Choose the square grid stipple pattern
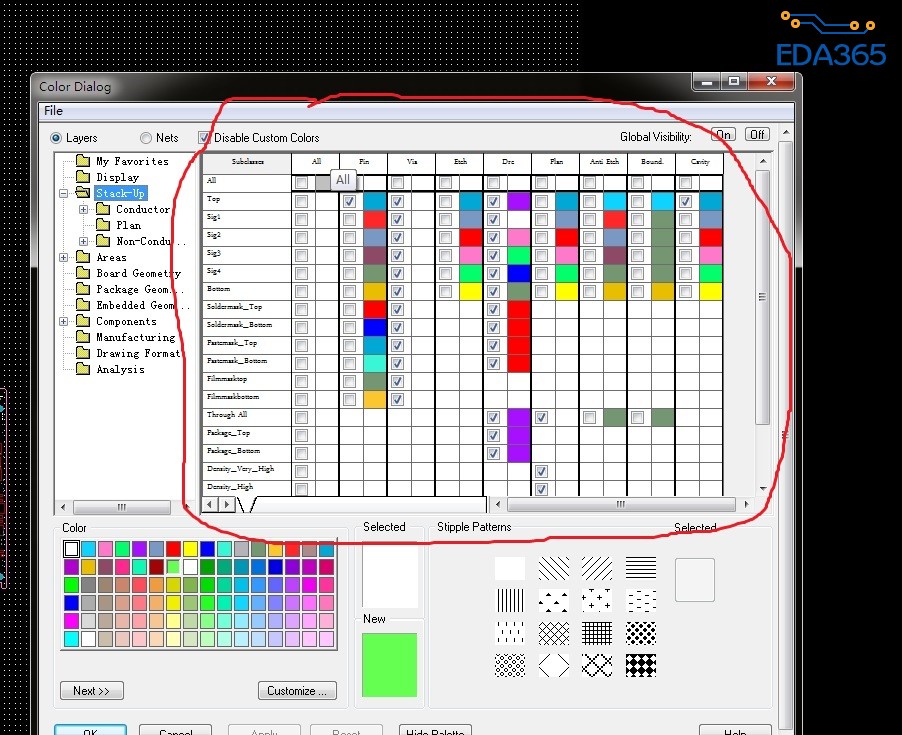Screen dimensions: 902x735 point(597,633)
